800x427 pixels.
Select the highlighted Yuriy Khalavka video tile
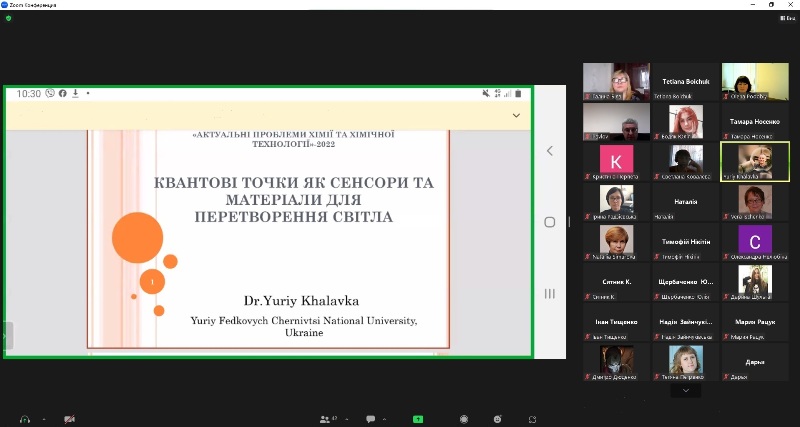click(x=754, y=161)
